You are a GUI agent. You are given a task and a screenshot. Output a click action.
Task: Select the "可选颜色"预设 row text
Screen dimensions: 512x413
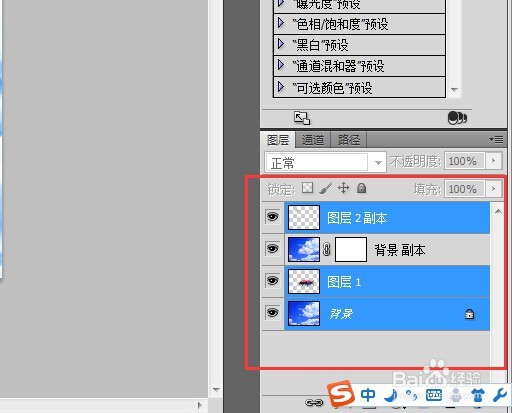coord(332,88)
